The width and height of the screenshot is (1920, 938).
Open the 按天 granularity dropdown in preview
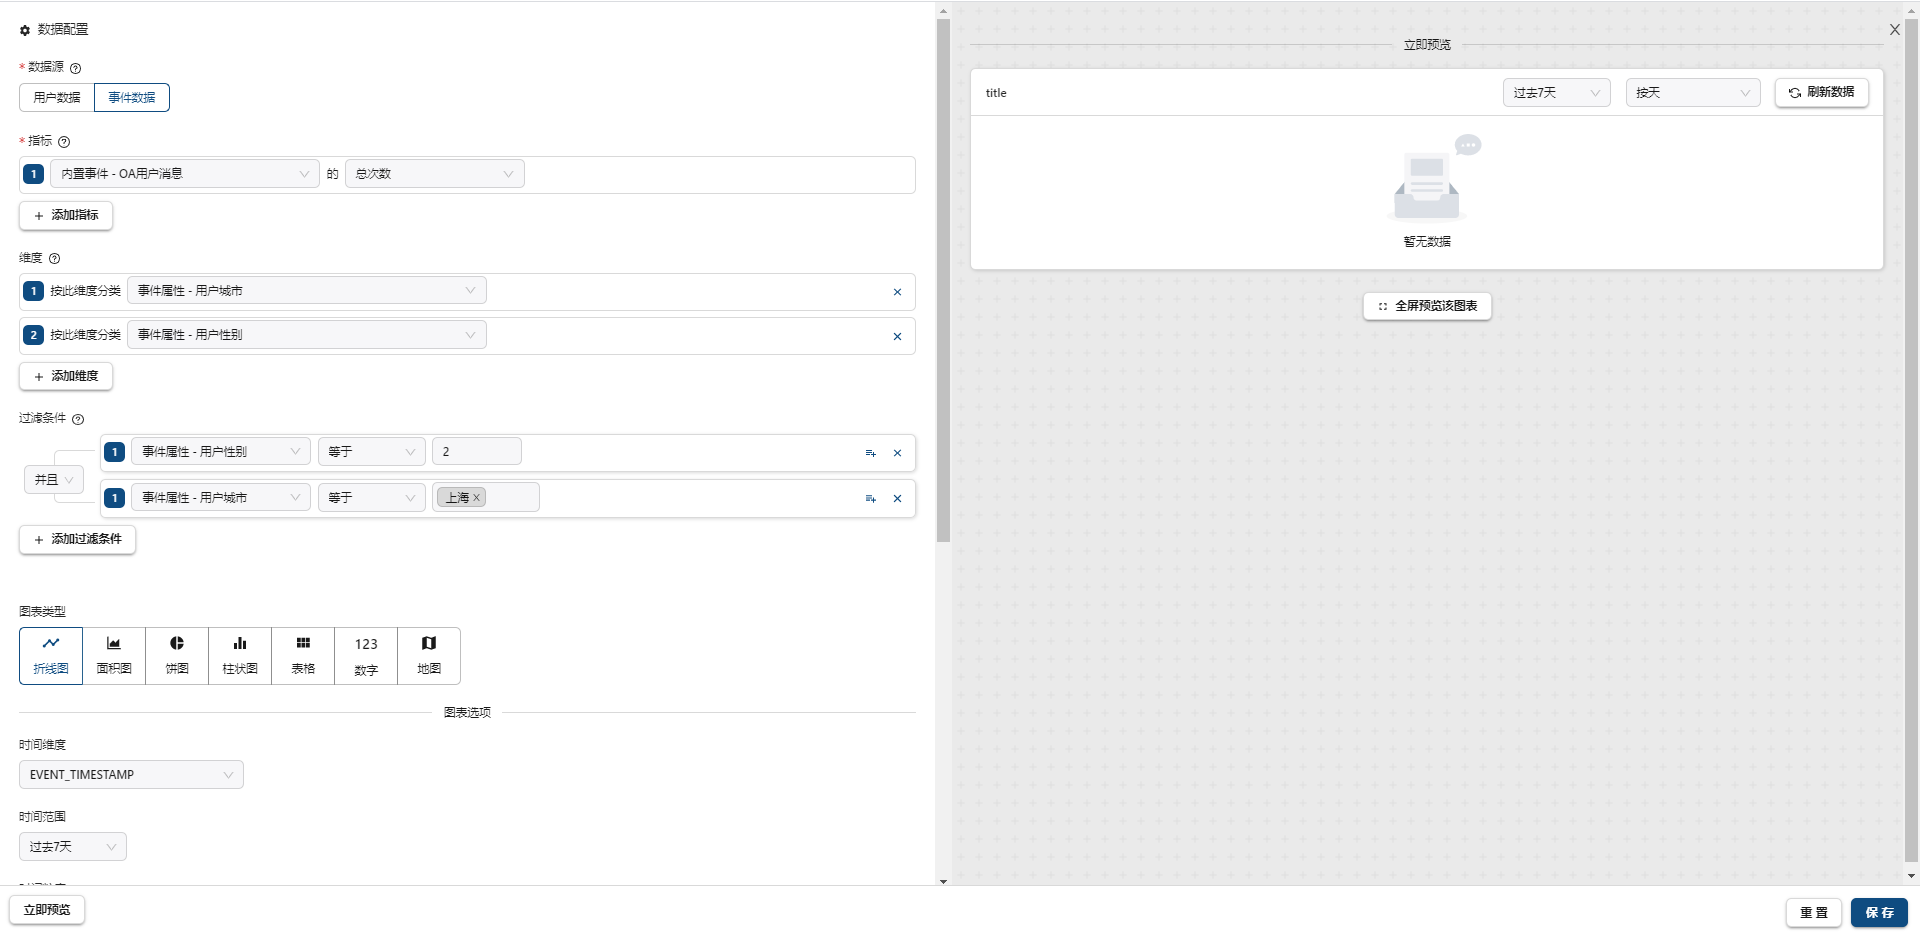tap(1692, 93)
